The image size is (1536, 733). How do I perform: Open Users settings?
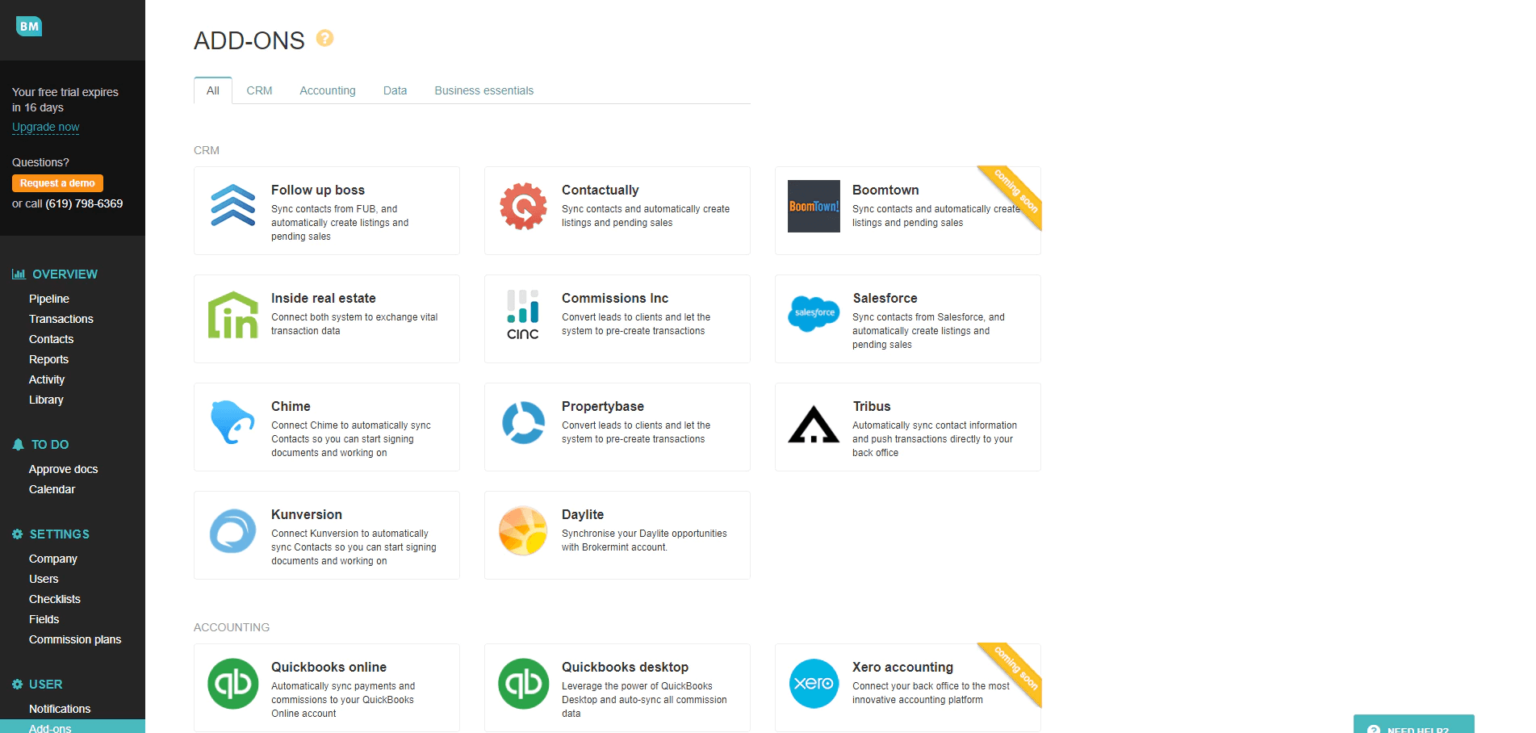(x=44, y=579)
